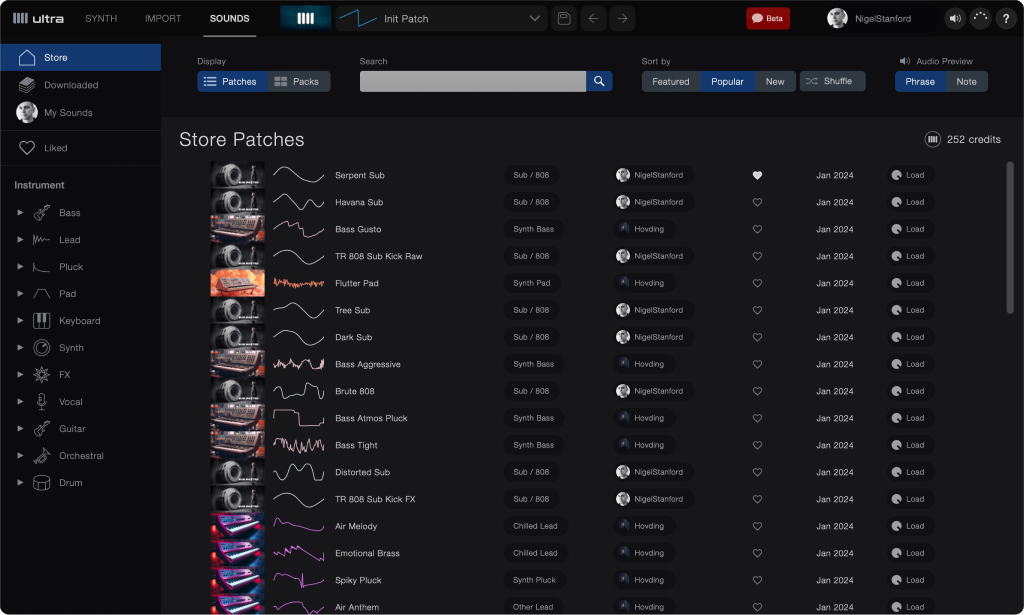Click the search magnifier button
The width and height of the screenshot is (1025, 615).
click(x=599, y=81)
